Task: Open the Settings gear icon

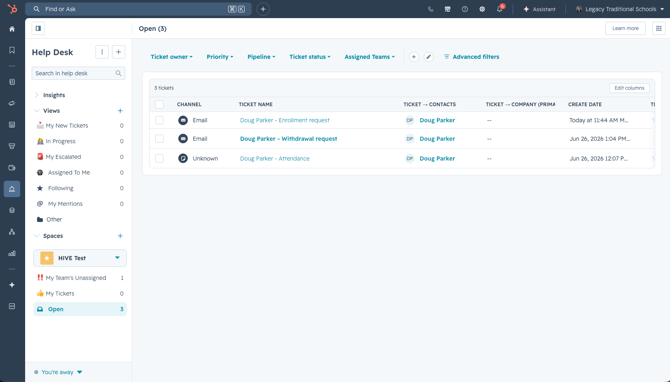Action: coord(482,9)
